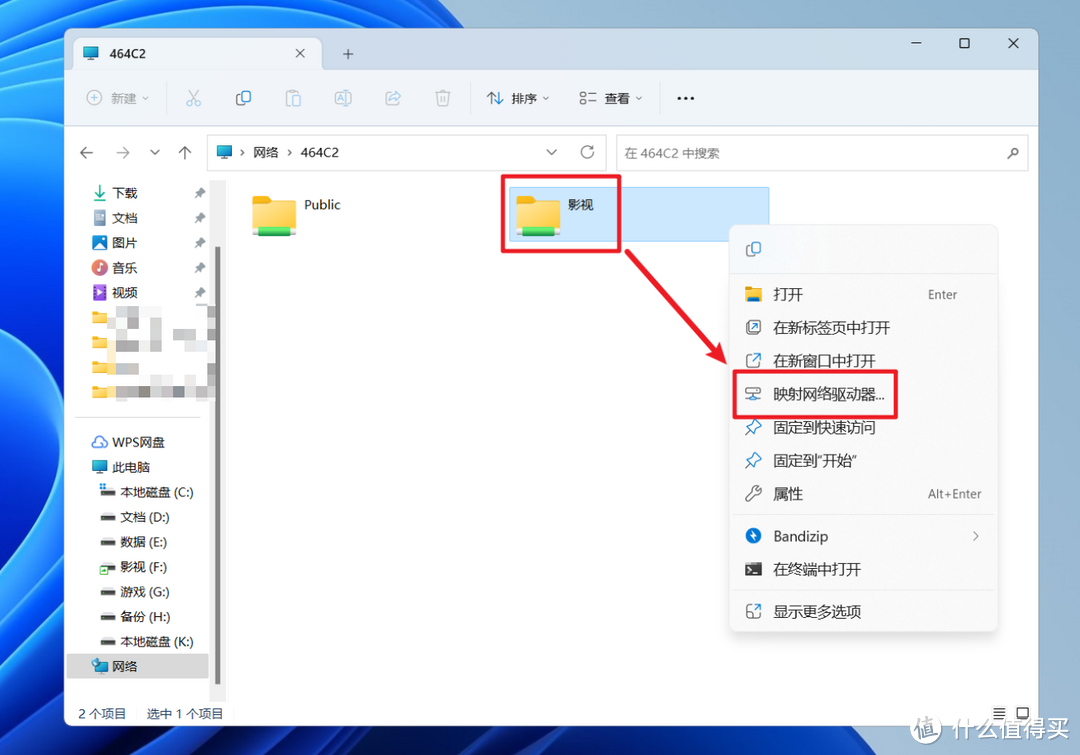Go back with the left arrow
Image resolution: width=1080 pixels, height=755 pixels.
[87, 153]
